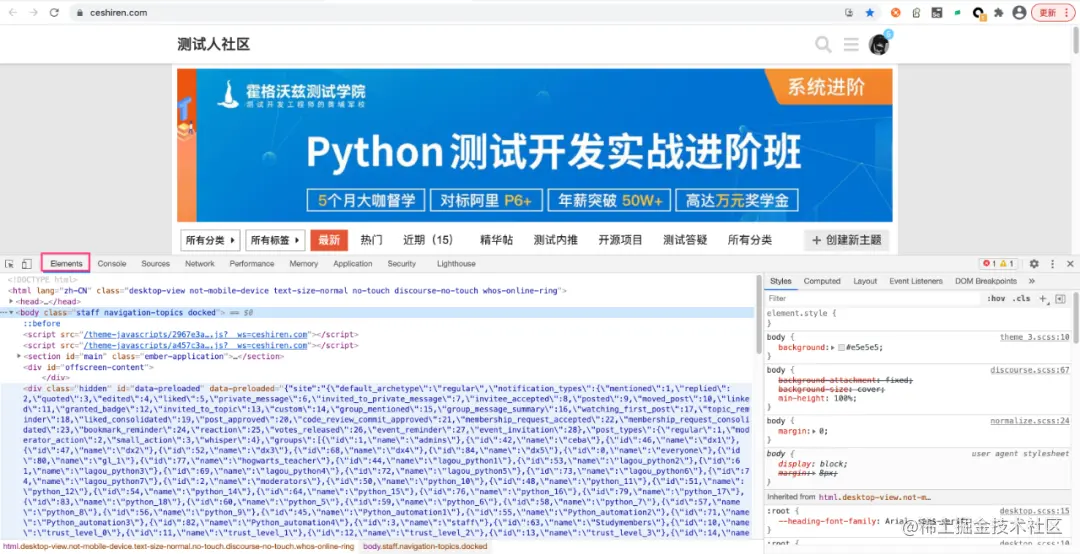Reload the page with the refresh icon
The height and width of the screenshot is (554, 1080).
[54, 12]
